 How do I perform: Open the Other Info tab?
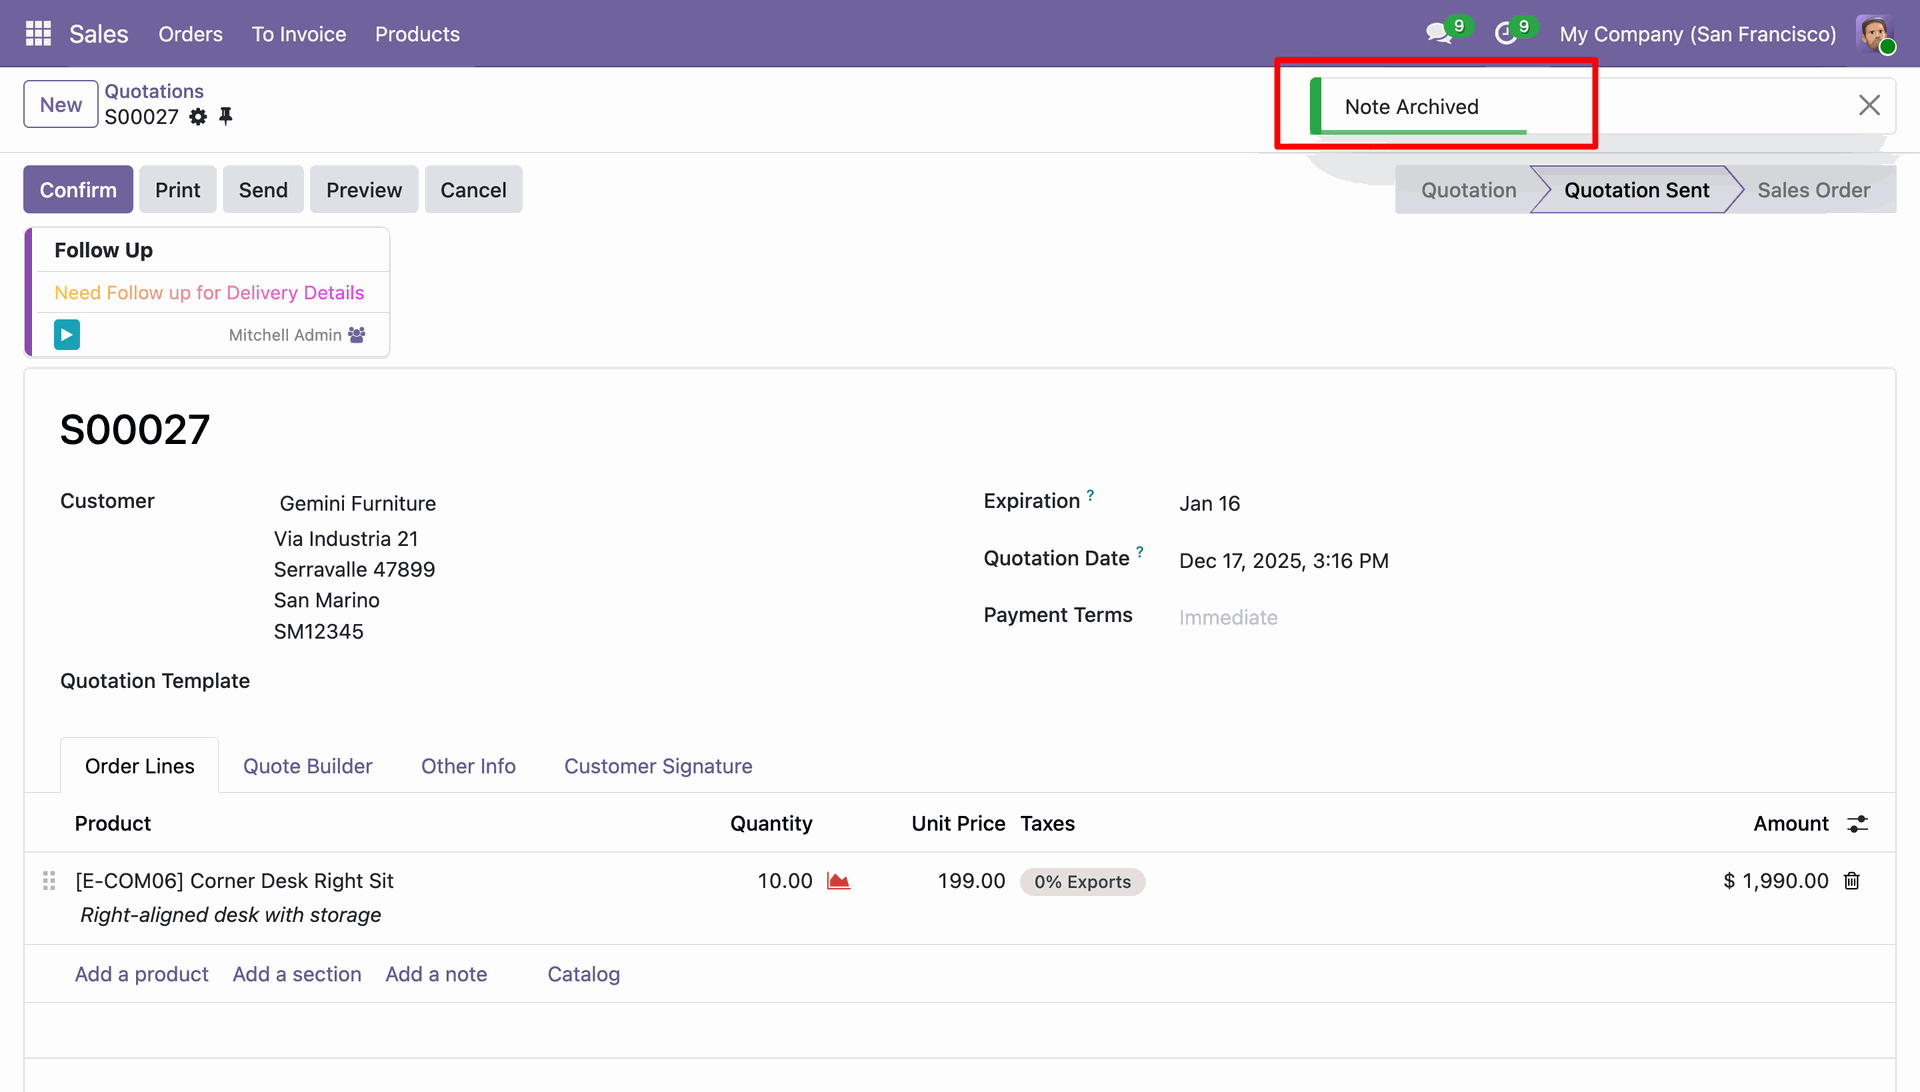coord(468,766)
